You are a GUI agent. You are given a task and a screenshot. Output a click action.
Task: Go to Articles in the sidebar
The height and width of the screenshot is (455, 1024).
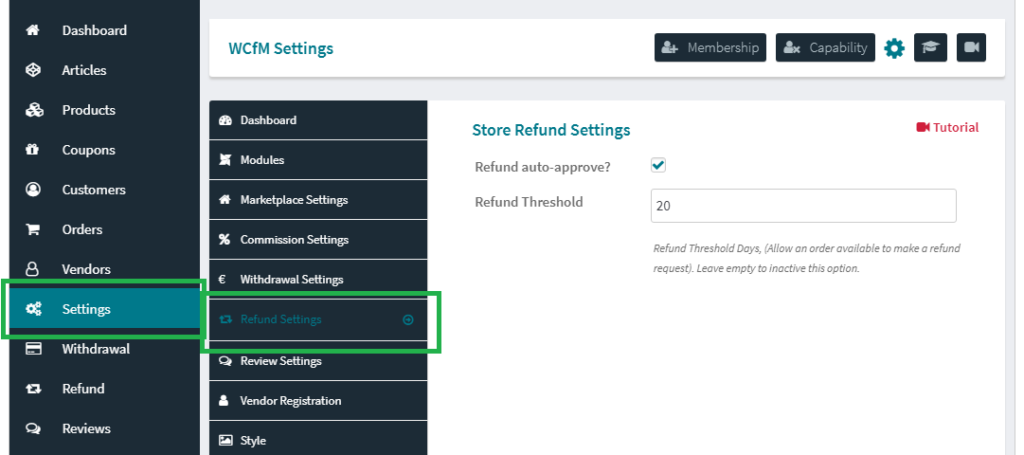click(104, 70)
